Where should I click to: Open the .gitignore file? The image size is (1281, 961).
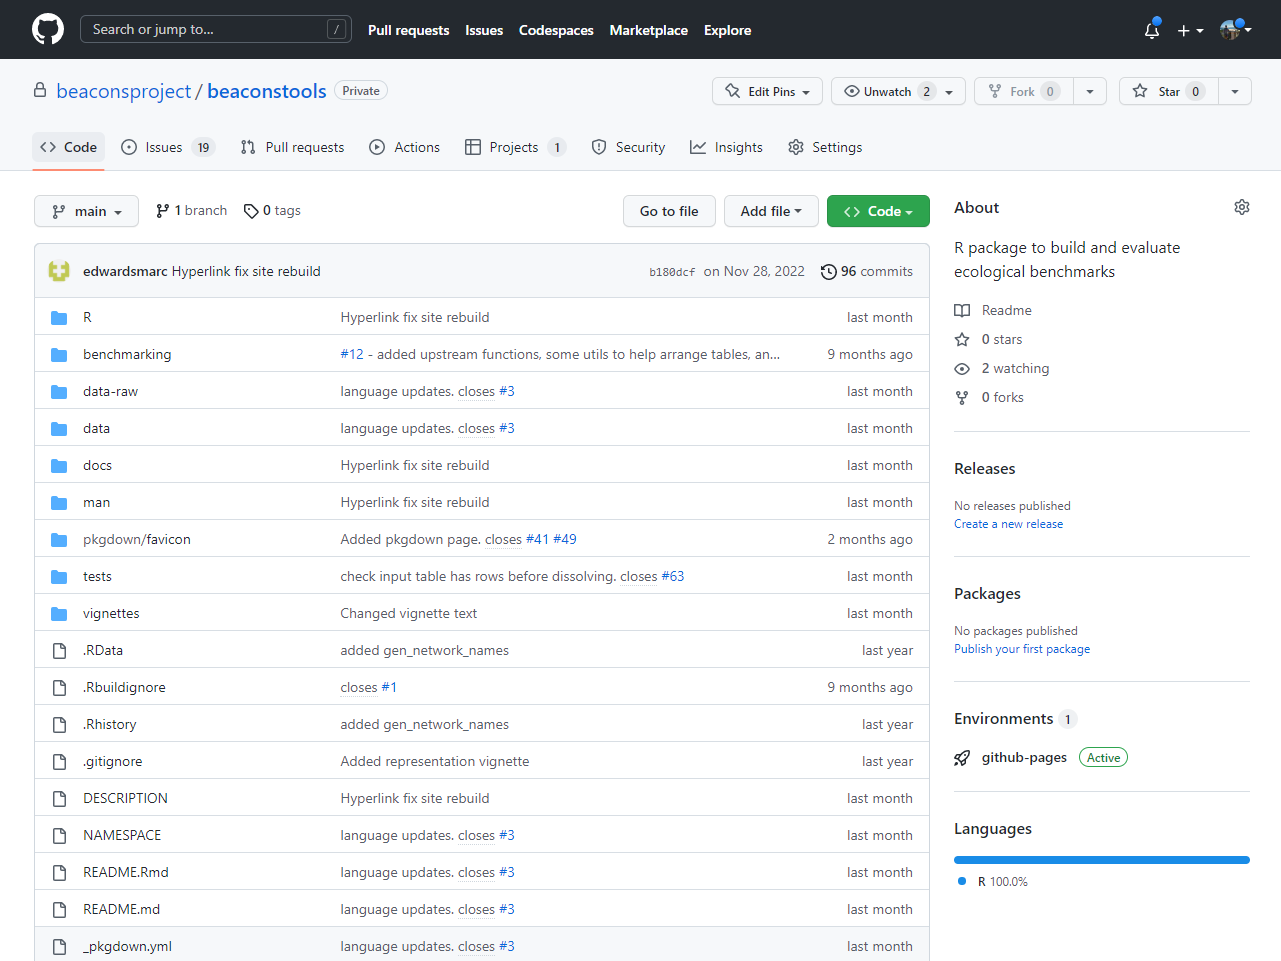[112, 761]
